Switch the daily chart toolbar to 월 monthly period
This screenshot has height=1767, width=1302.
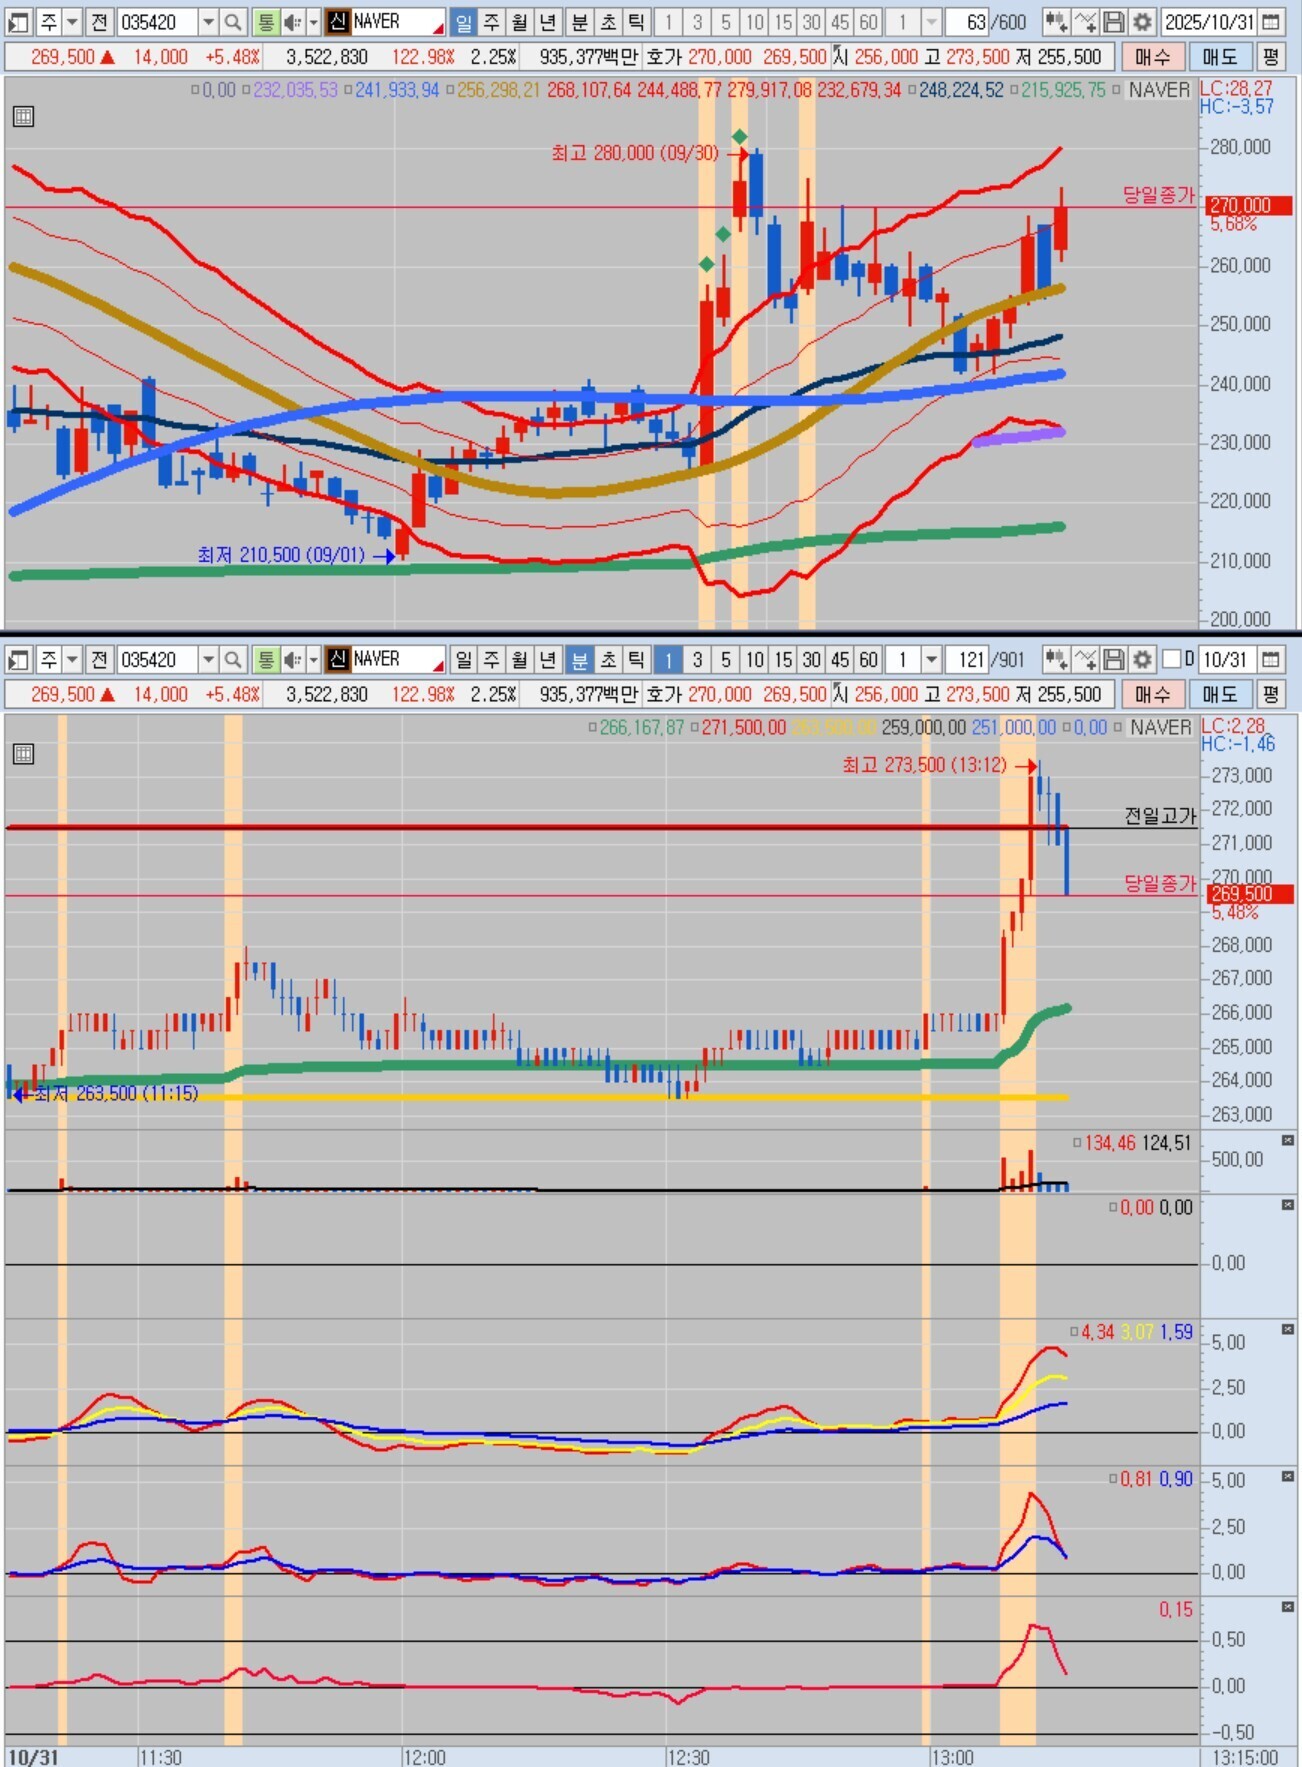[x=519, y=22]
